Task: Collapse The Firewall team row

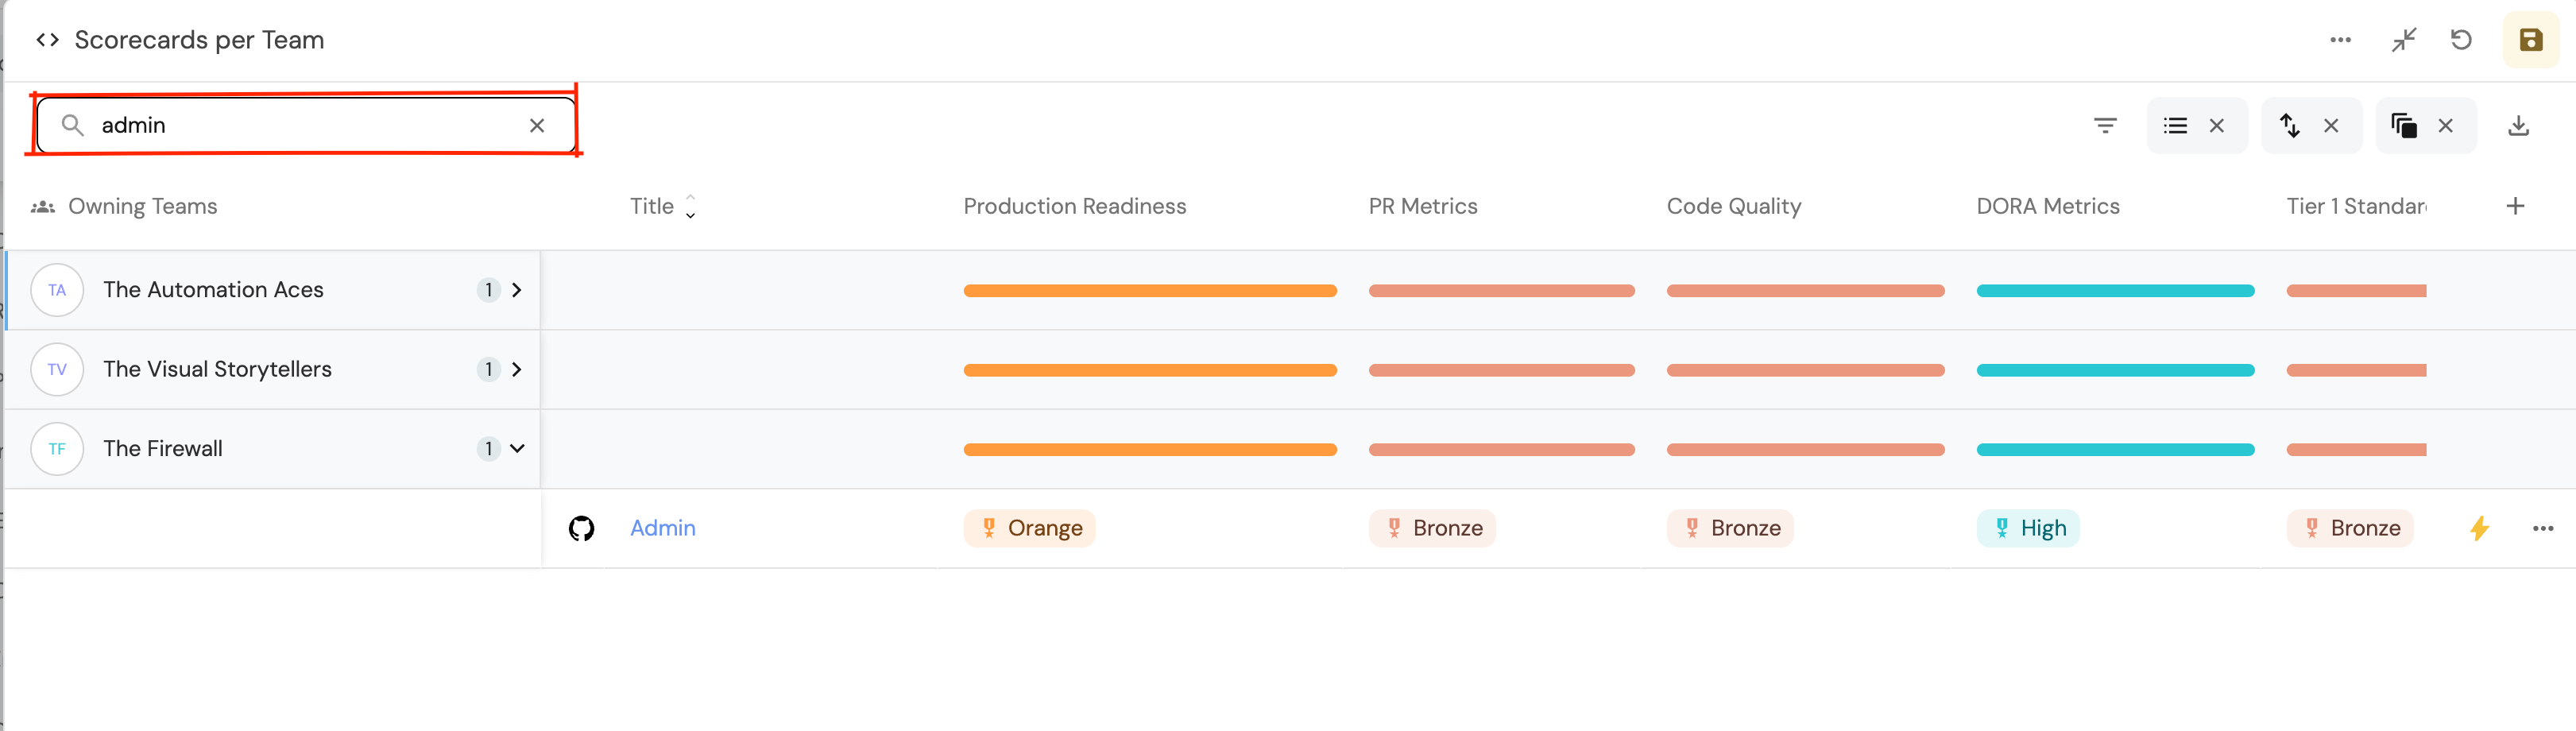Action: [517, 449]
